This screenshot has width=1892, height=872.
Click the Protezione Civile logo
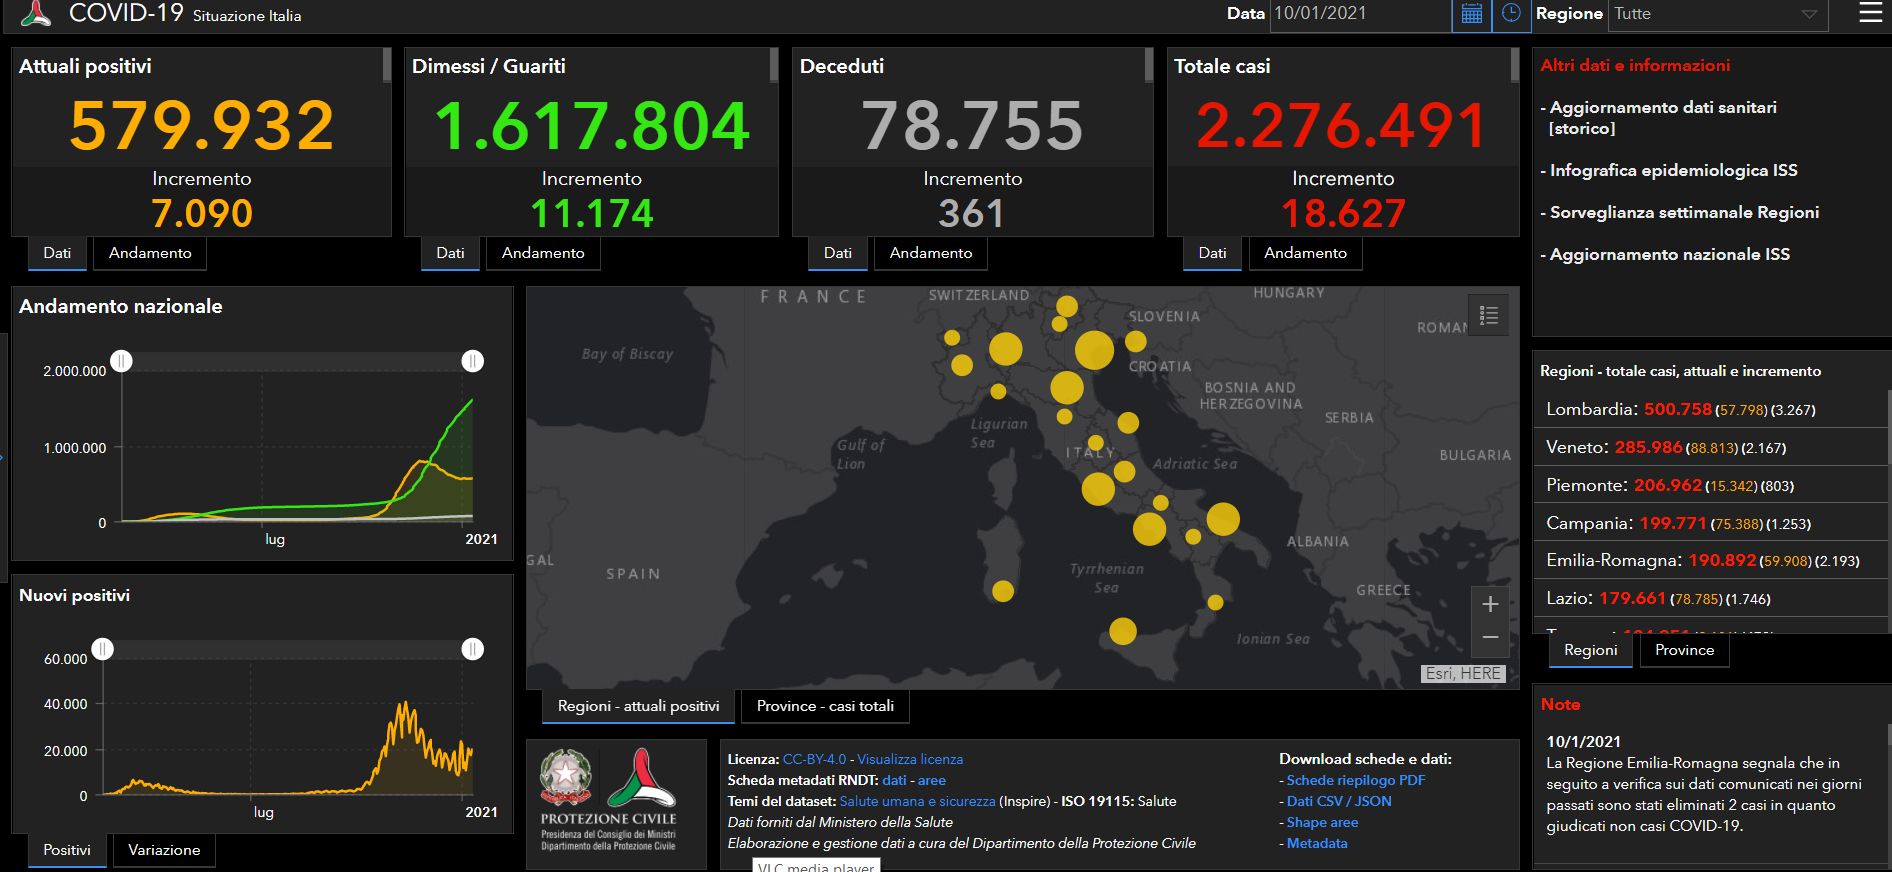coord(640,782)
